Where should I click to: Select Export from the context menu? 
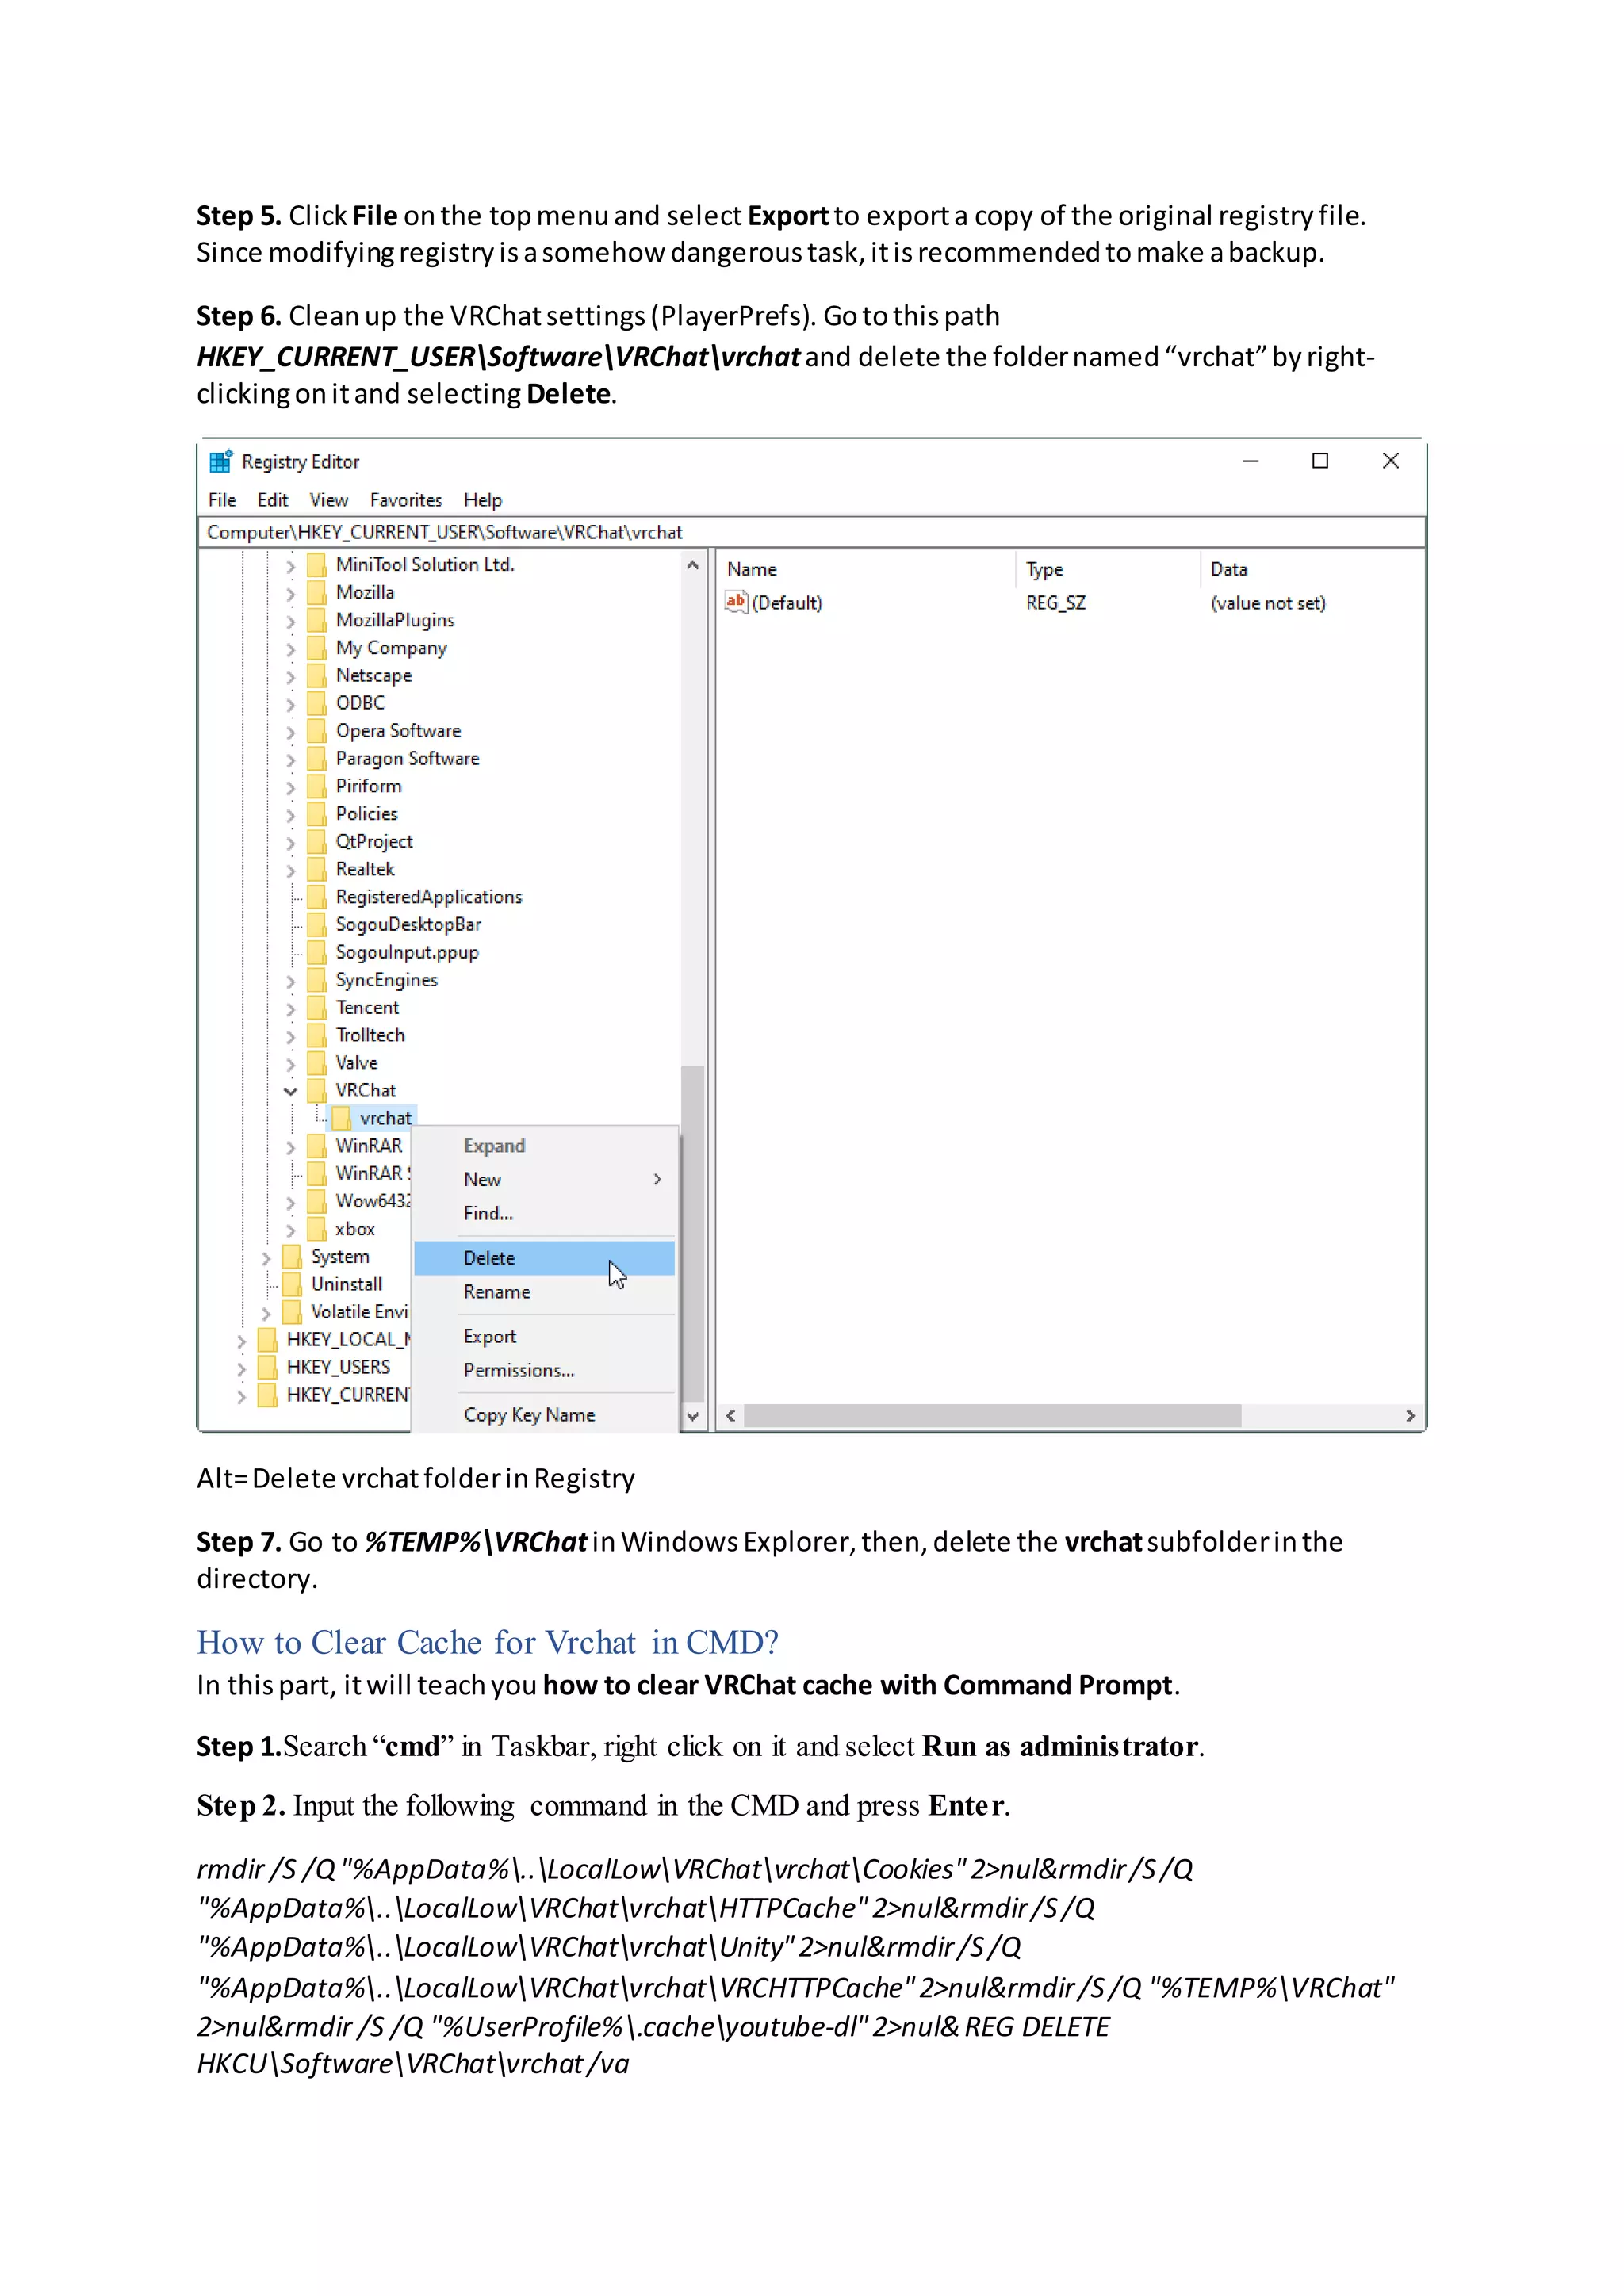point(490,1337)
